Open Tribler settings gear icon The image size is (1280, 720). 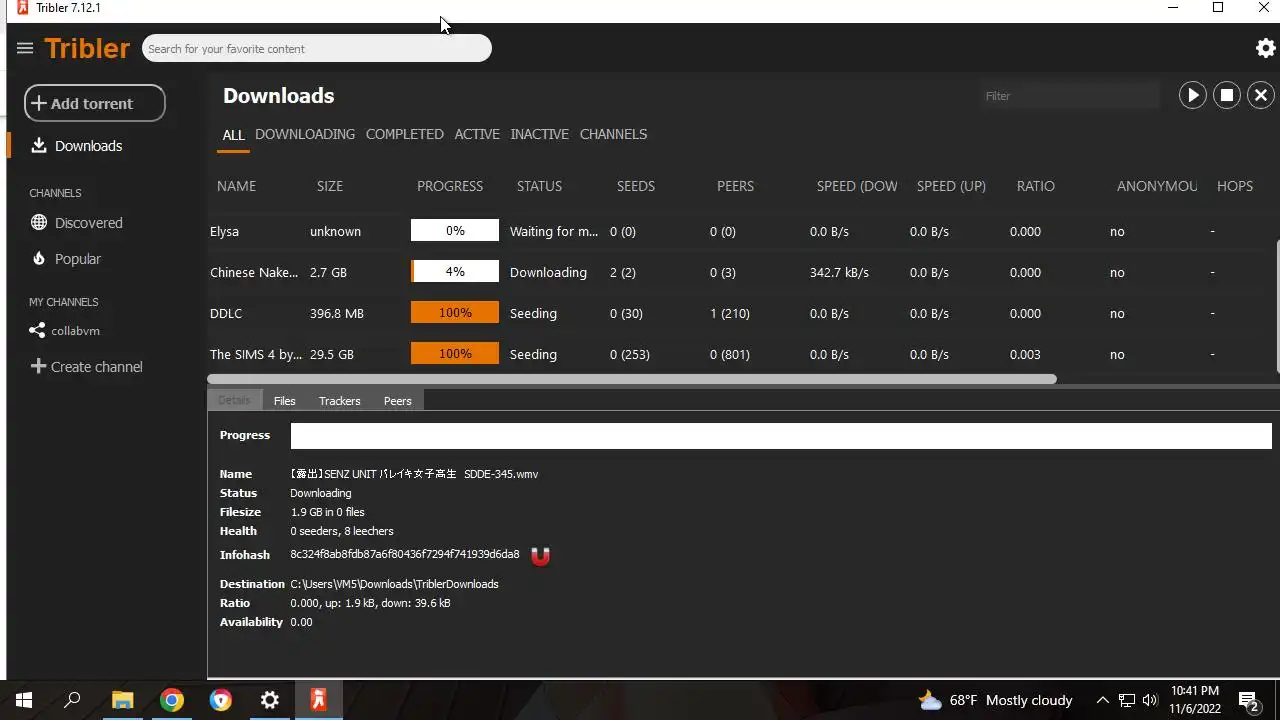click(x=1265, y=48)
